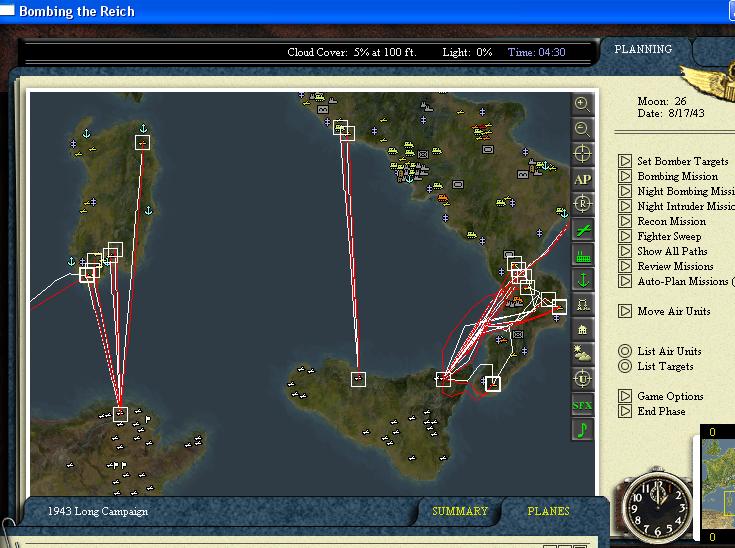Click the Time: 04:30 readout
This screenshot has width=735, height=548.
point(536,52)
